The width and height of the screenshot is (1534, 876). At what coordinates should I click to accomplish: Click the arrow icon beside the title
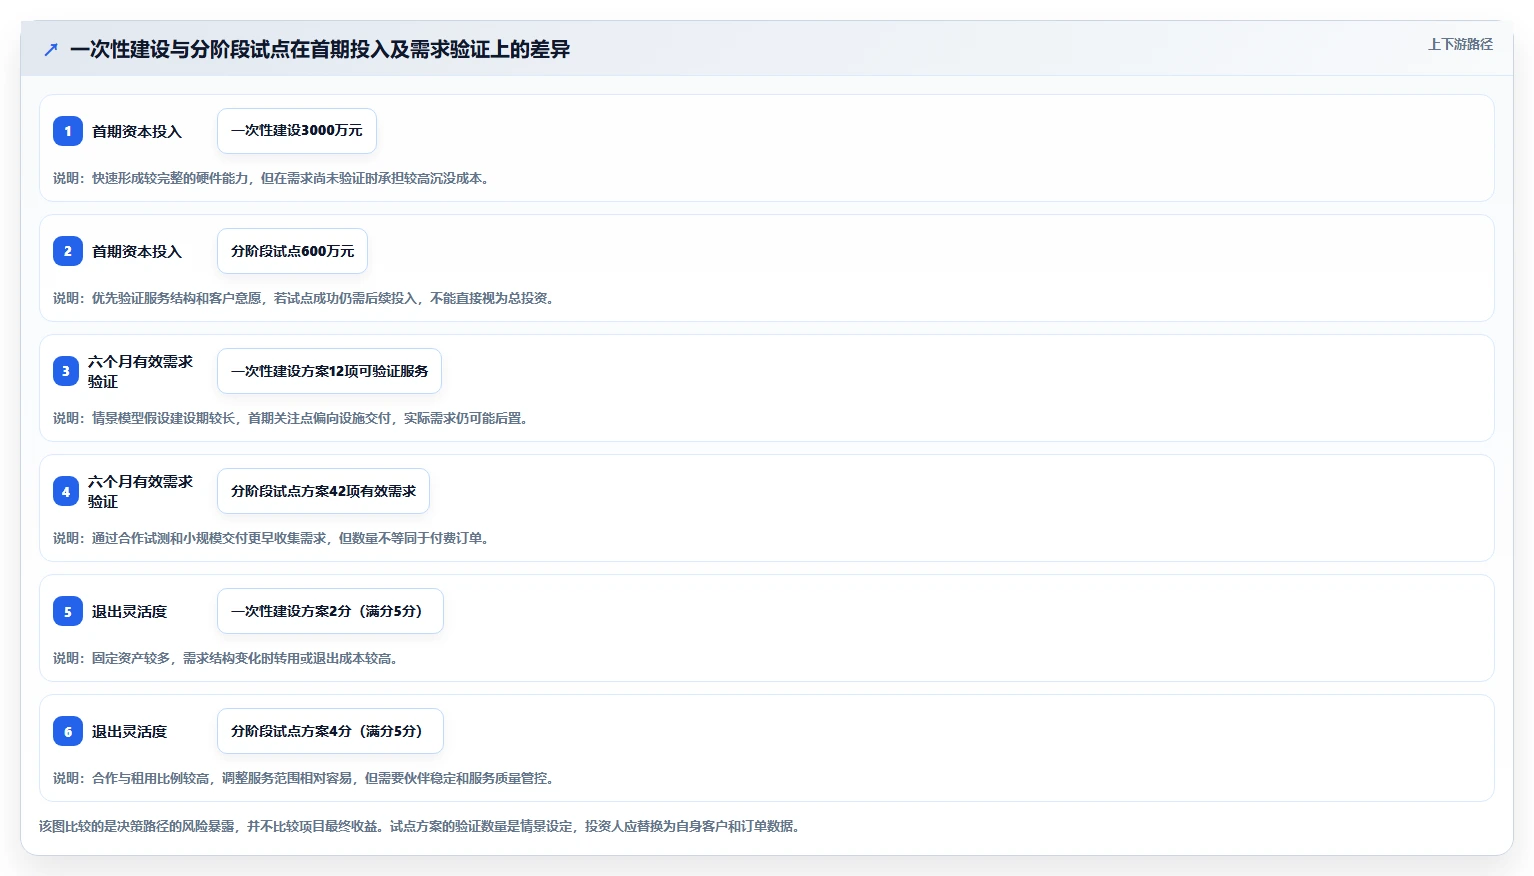(x=51, y=49)
